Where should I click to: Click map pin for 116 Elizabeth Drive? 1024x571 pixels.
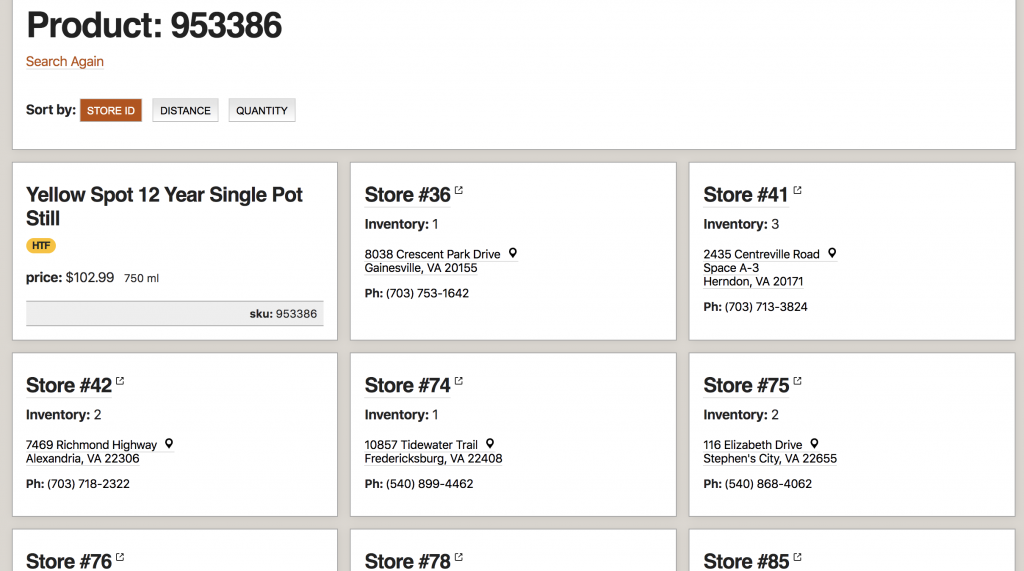[x=815, y=443]
